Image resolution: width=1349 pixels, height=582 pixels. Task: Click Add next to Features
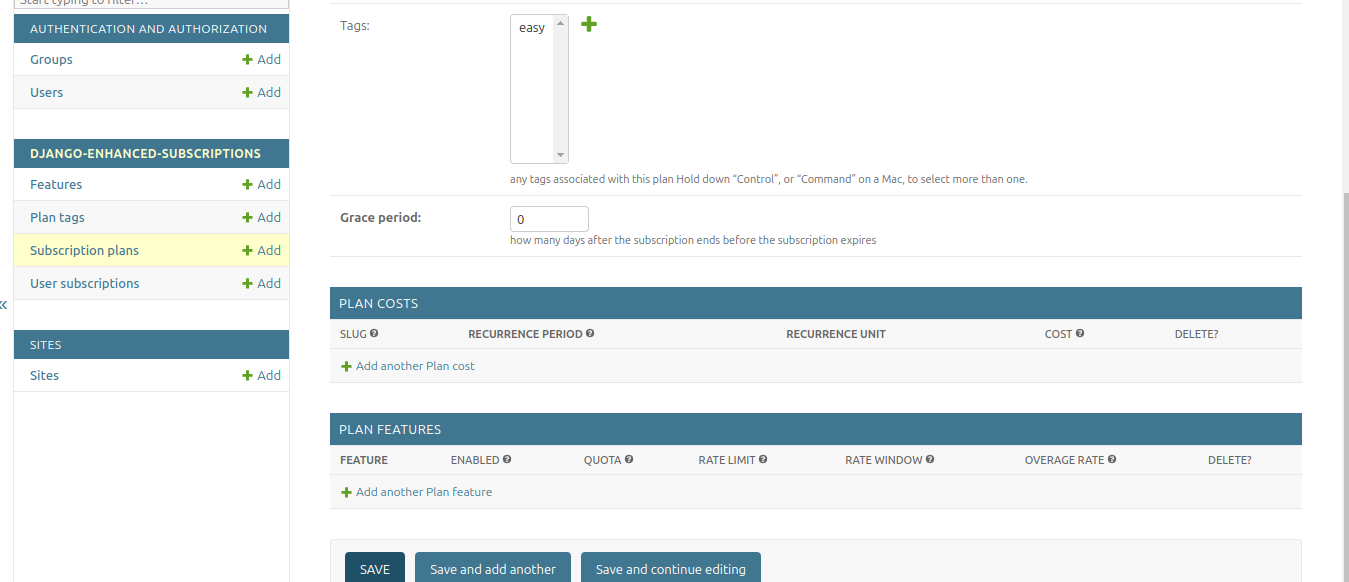click(262, 185)
